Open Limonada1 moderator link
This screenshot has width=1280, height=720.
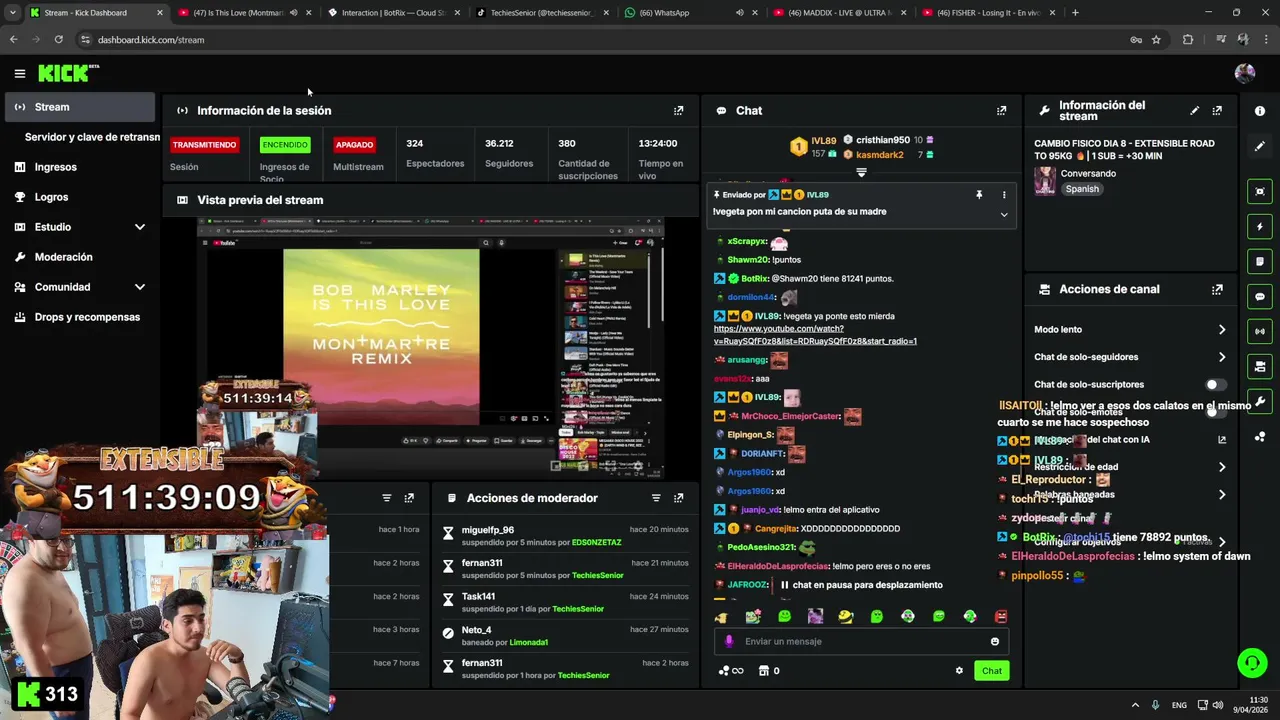529,643
